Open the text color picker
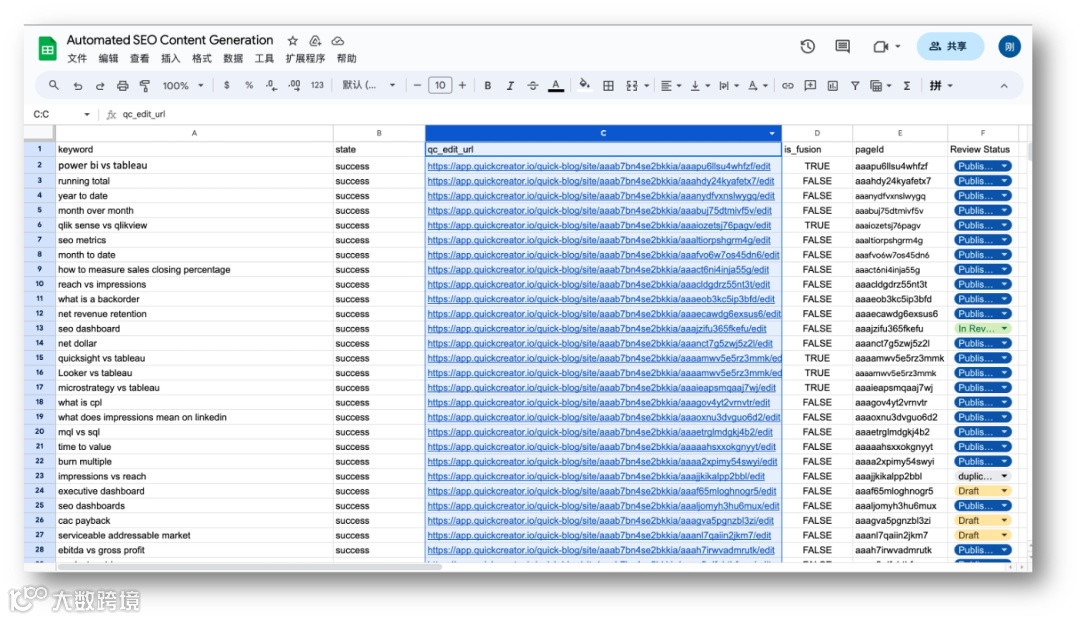This screenshot has height=620, width=1080. tap(556, 85)
